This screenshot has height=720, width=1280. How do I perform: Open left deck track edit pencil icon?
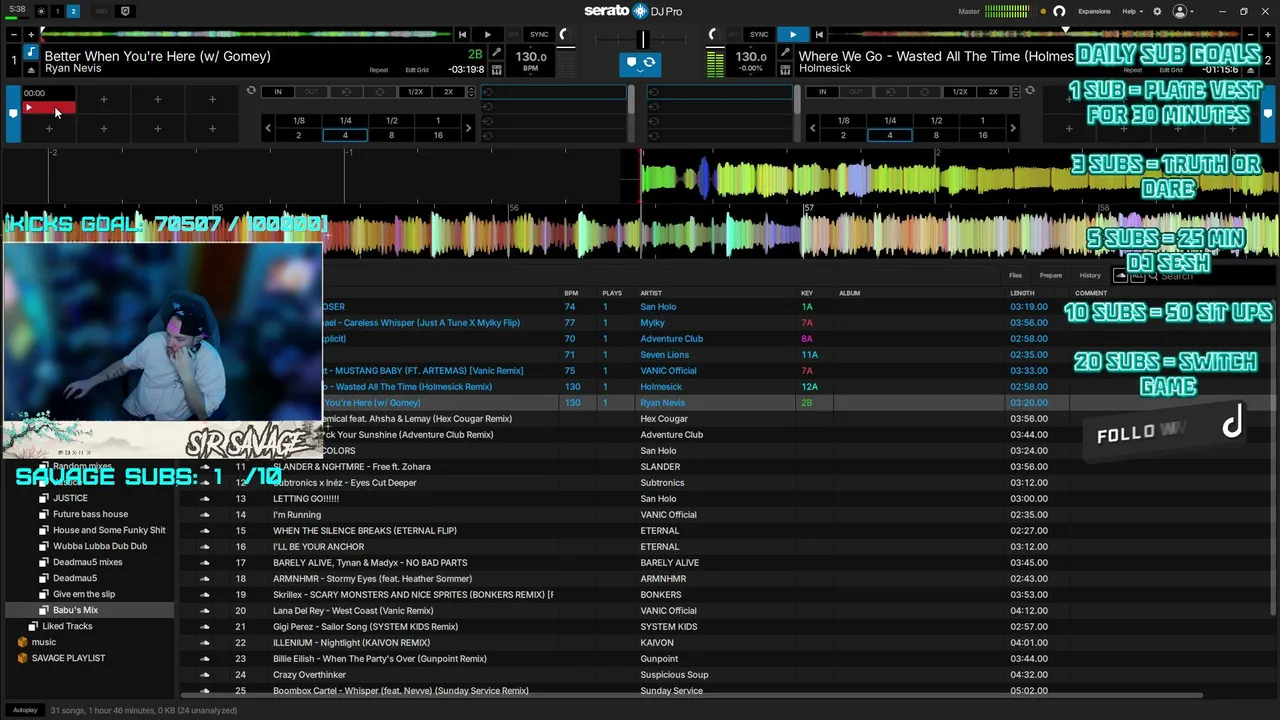[496, 54]
